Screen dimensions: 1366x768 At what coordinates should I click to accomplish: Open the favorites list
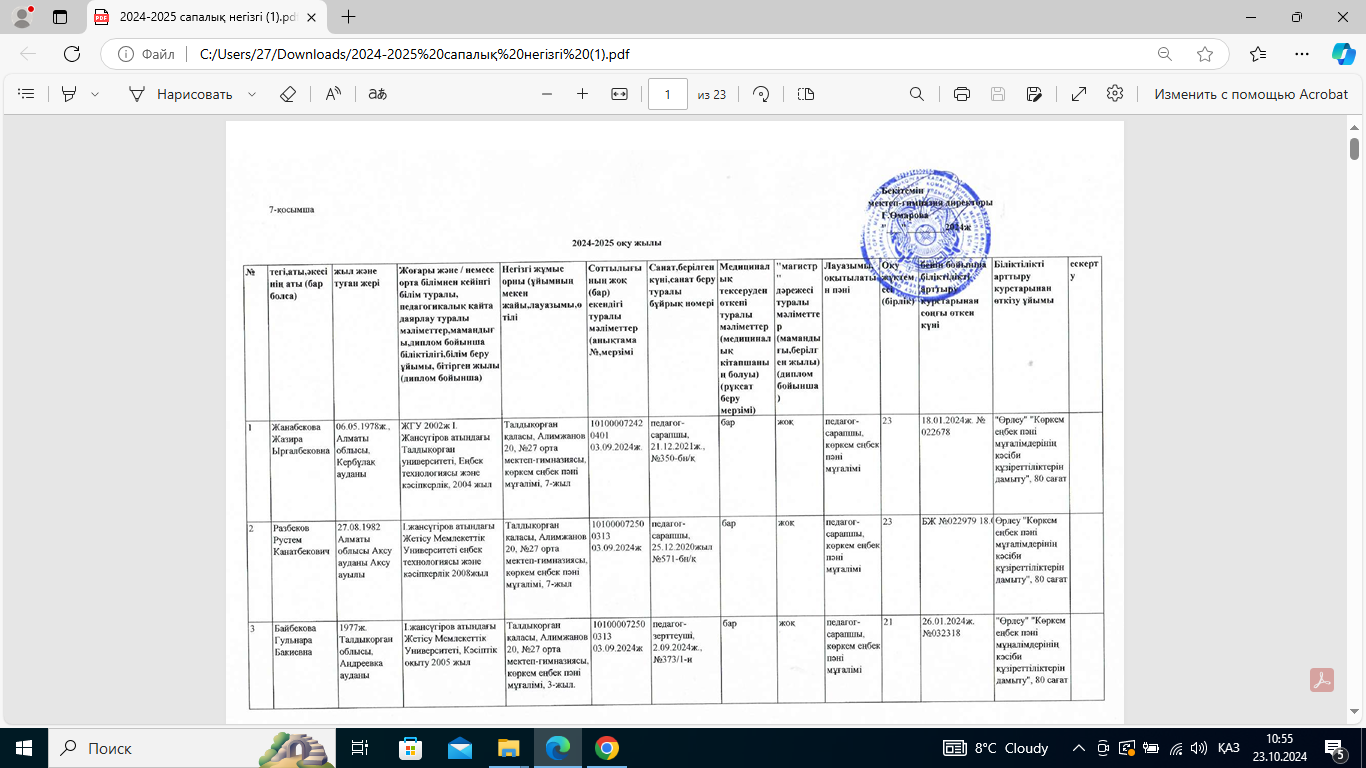[1258, 54]
